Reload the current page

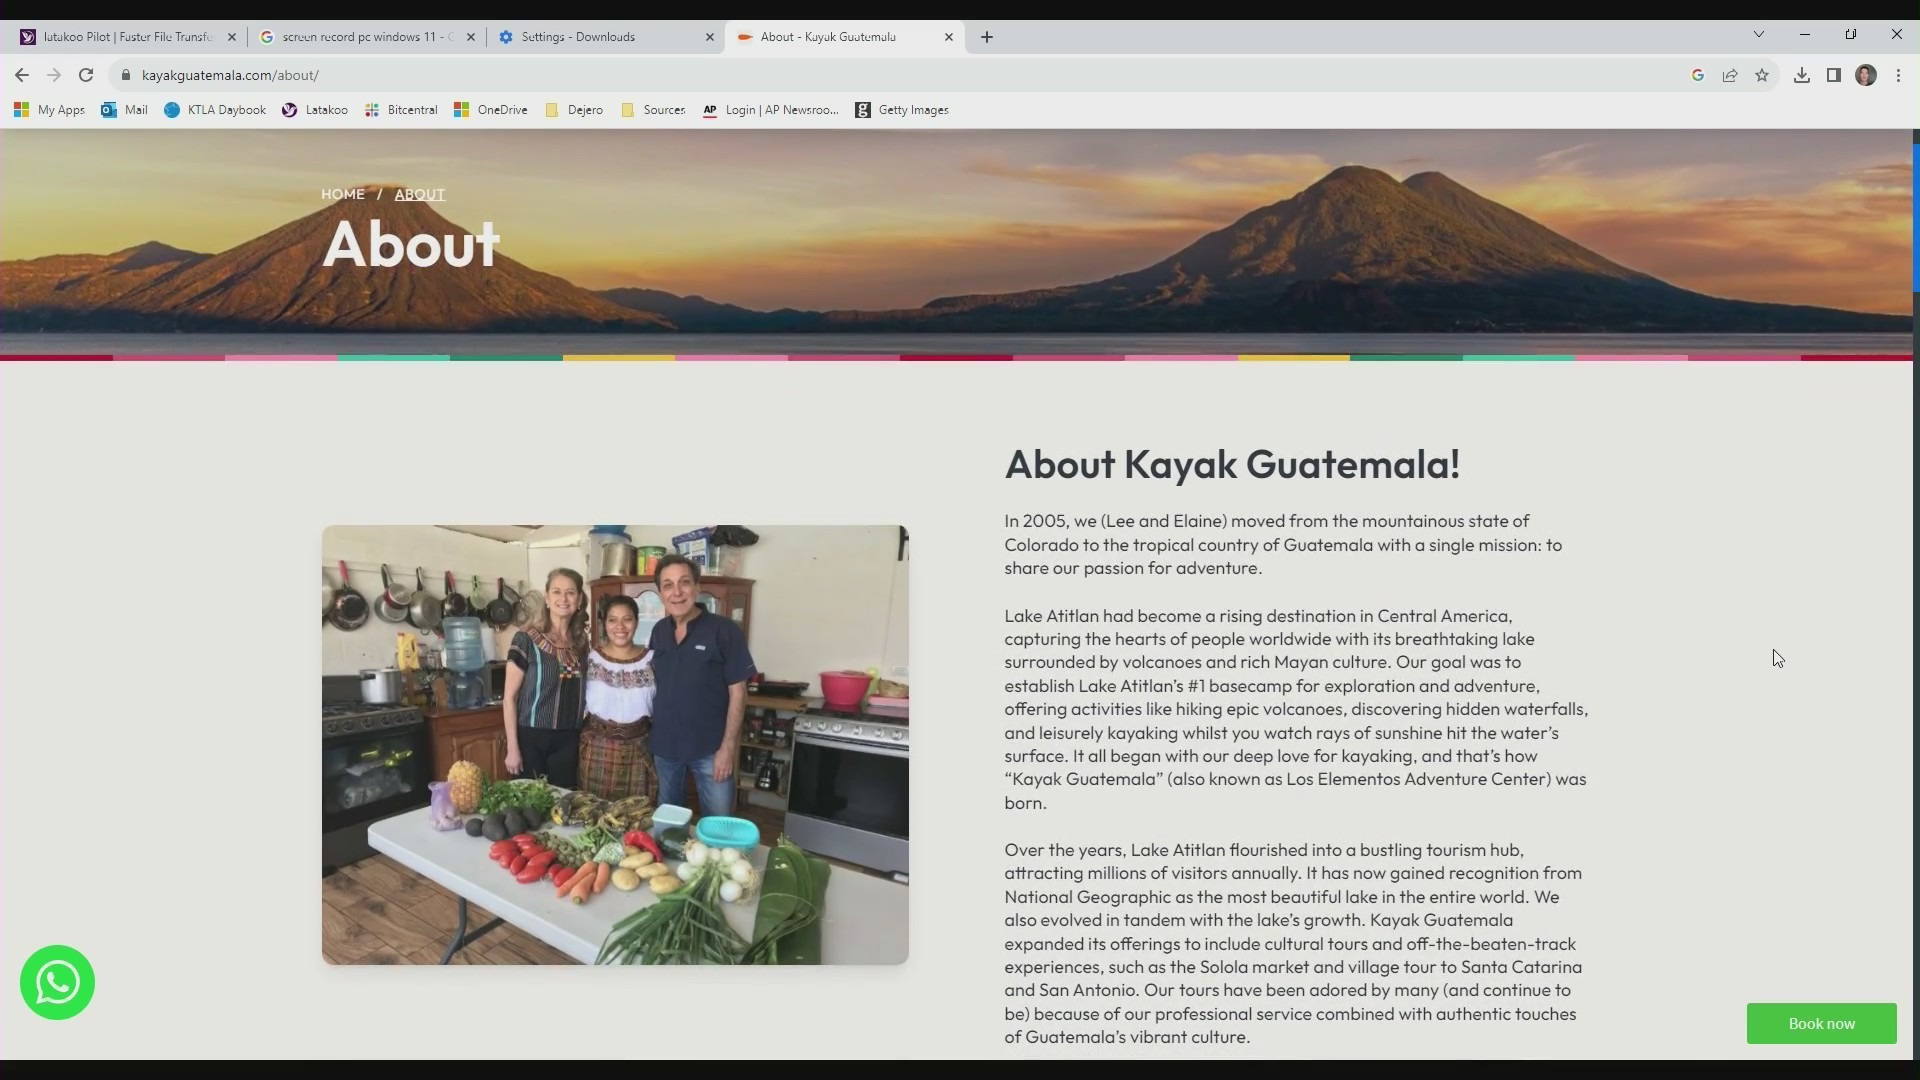click(x=86, y=75)
